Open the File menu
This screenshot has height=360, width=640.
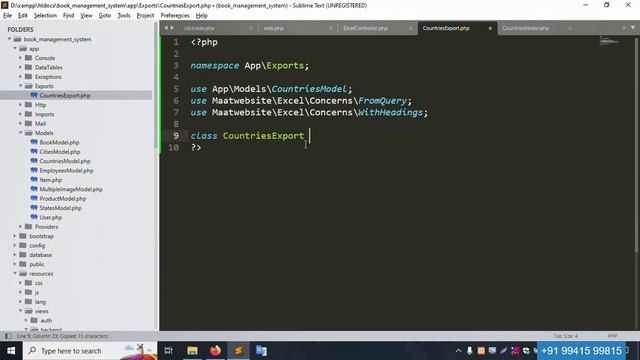click(7, 16)
